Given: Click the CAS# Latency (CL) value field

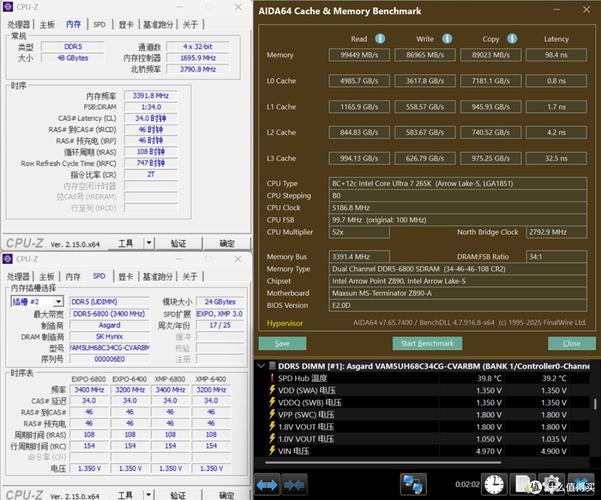Looking at the screenshot, I should click(148, 119).
